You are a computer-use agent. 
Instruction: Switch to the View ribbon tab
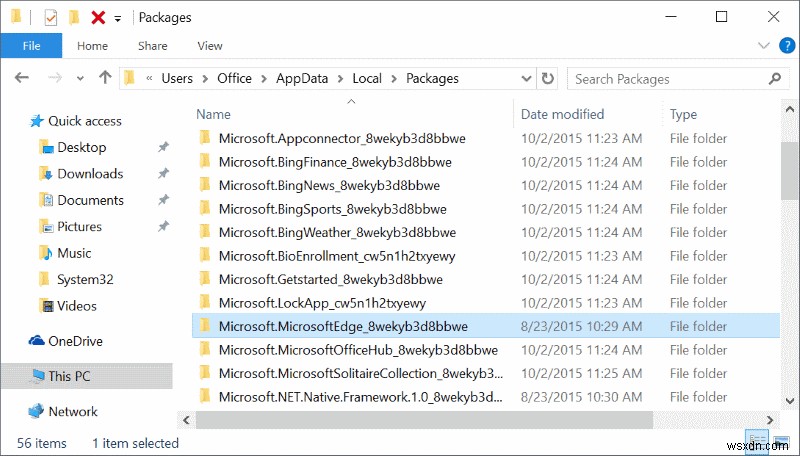(210, 46)
